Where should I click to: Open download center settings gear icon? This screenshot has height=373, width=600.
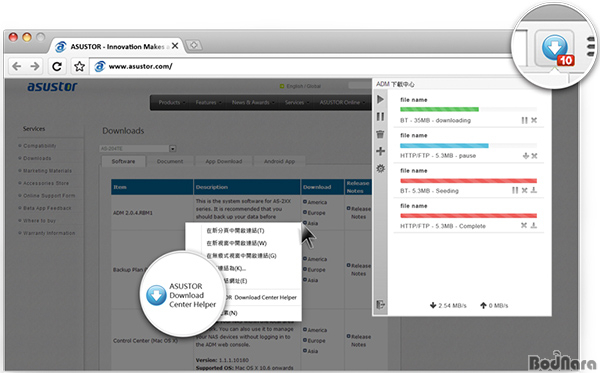[380, 168]
